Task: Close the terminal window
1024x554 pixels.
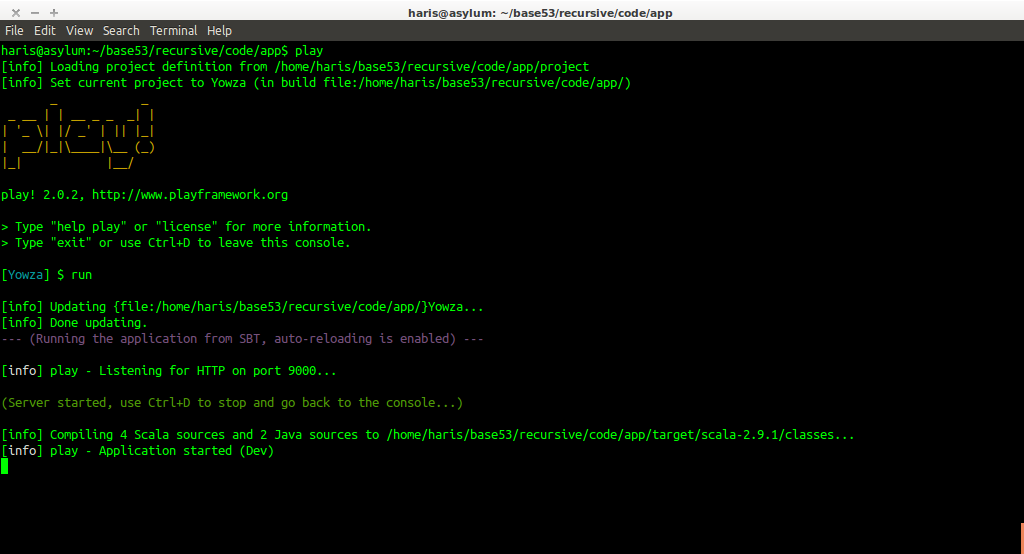Action: tap(16, 12)
